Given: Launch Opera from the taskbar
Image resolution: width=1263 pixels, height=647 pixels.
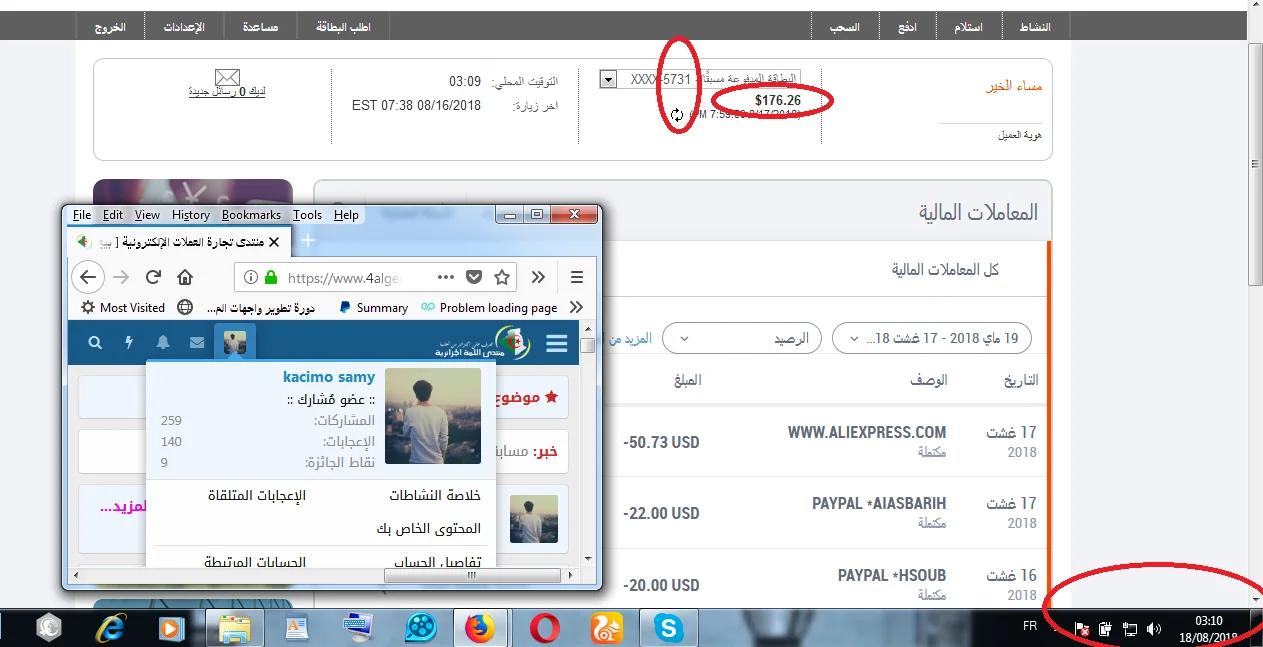Looking at the screenshot, I should tap(545, 628).
